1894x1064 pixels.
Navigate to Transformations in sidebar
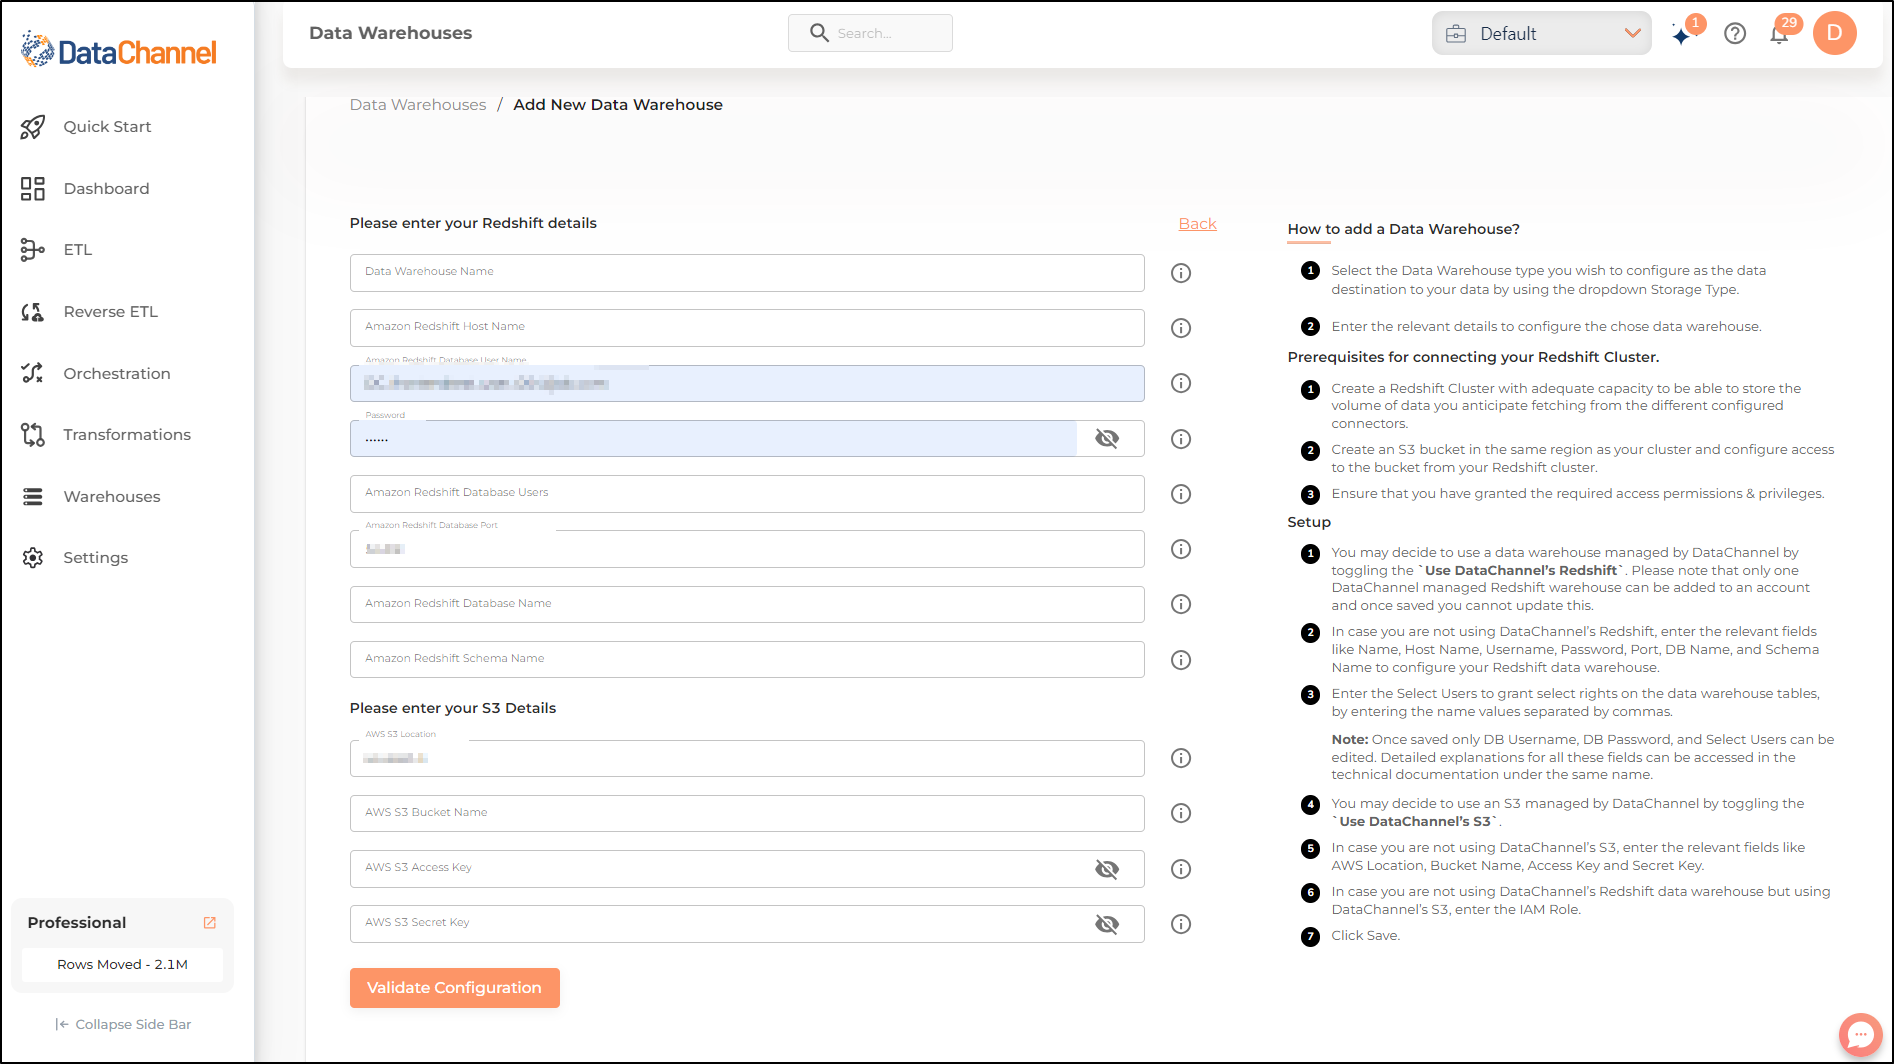127,435
